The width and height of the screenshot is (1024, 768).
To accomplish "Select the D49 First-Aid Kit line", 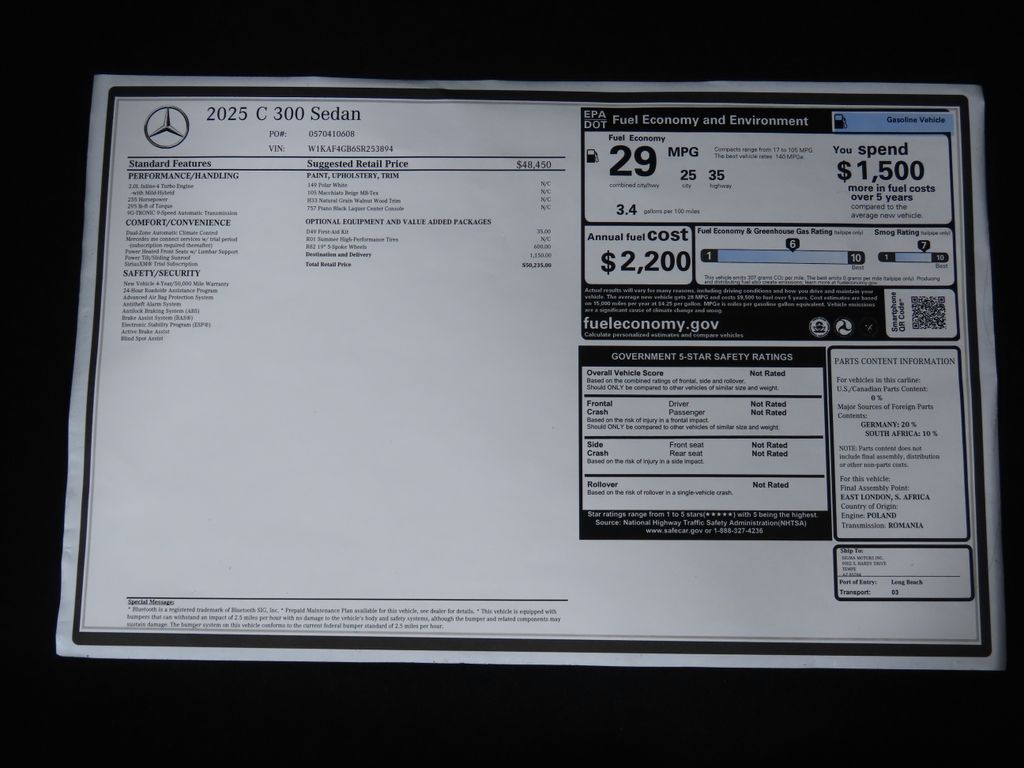I will click(x=428, y=232).
